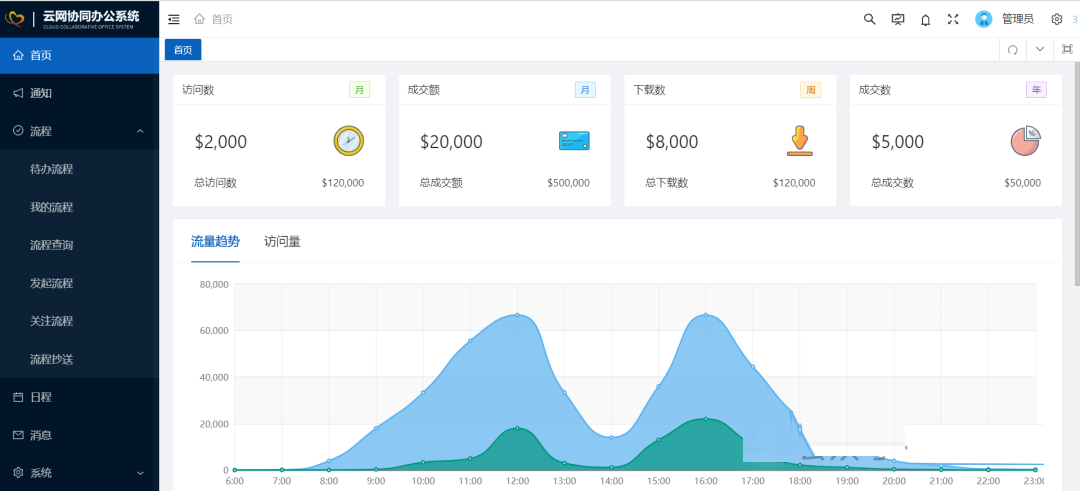Open 待办流程 in the sidebar
Screen dimensions: 1080x491
52,169
